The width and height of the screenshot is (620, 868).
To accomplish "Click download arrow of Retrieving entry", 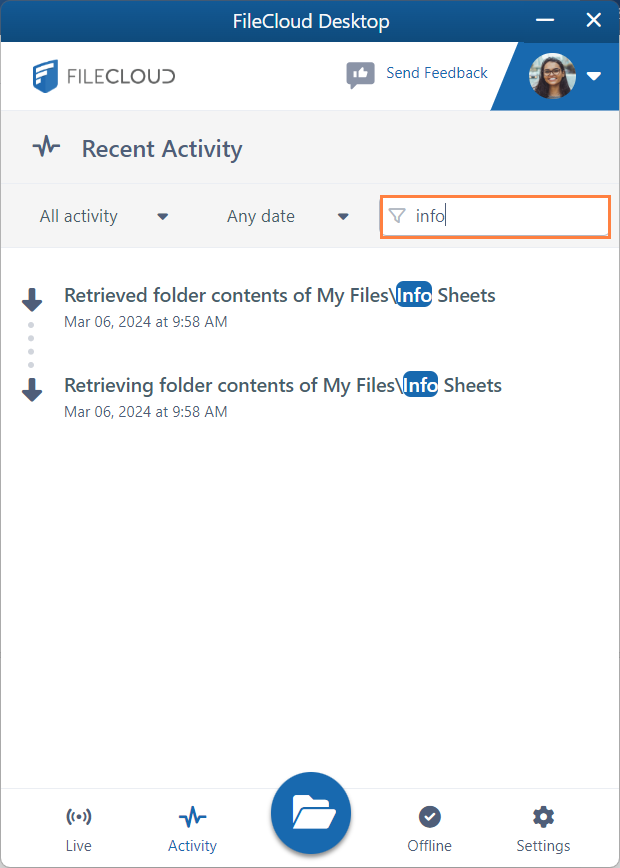I will coord(32,390).
